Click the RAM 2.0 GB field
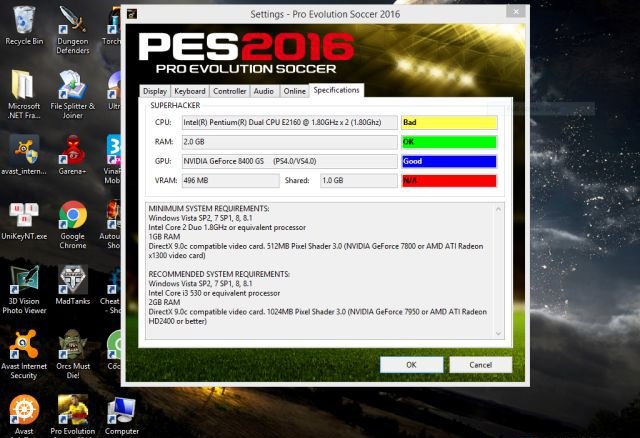The image size is (640, 438). click(289, 142)
